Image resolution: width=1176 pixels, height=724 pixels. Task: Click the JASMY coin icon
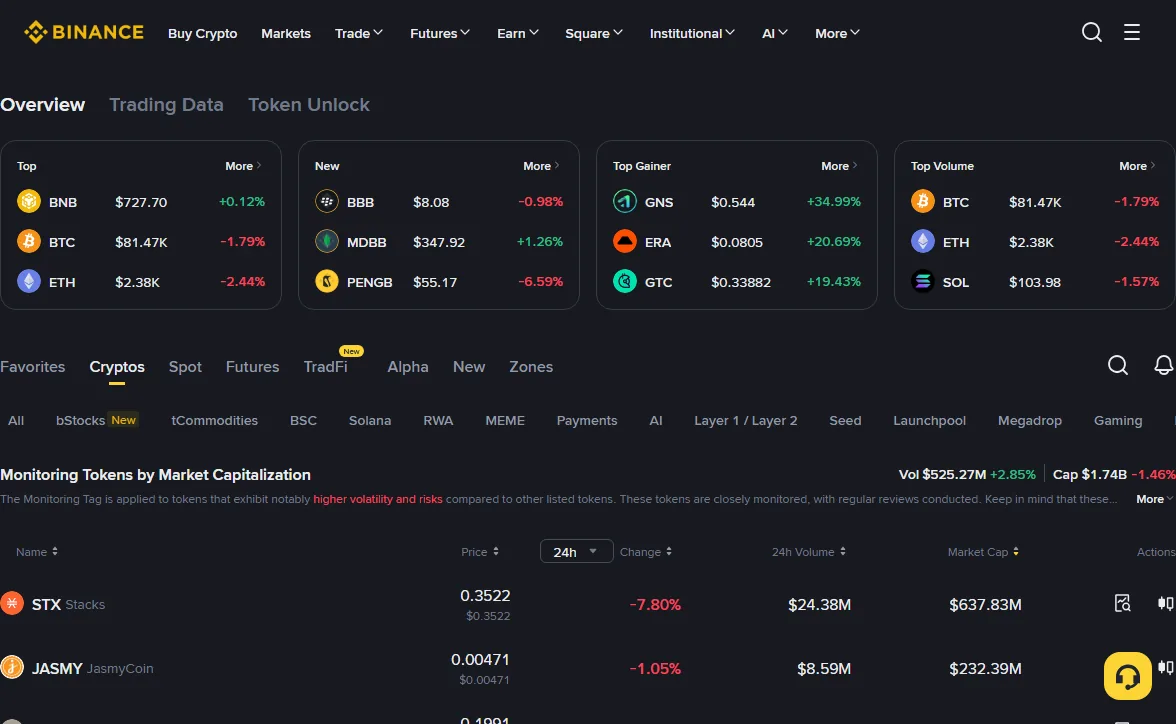[12, 667]
